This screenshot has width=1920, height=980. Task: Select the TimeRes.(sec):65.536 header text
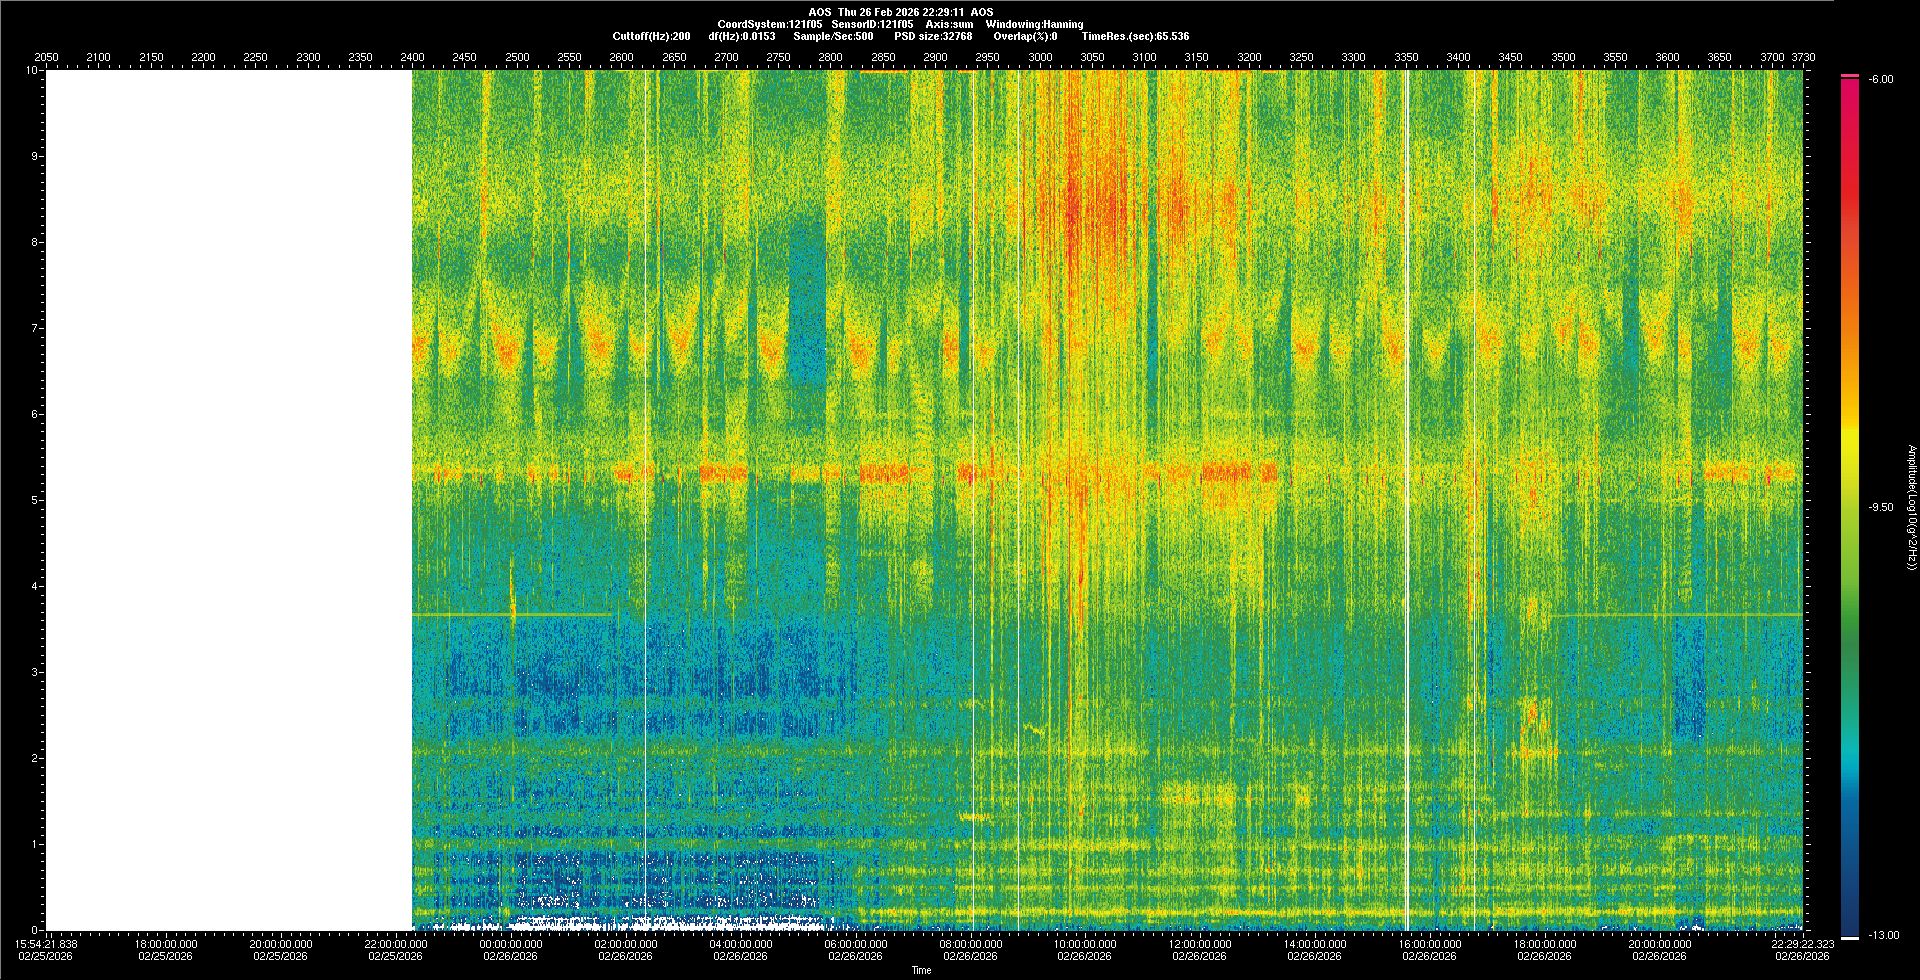(1135, 36)
